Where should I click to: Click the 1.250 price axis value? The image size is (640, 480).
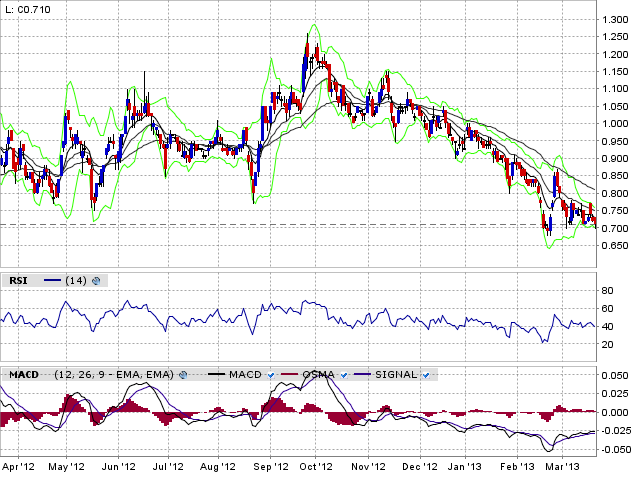pos(615,37)
